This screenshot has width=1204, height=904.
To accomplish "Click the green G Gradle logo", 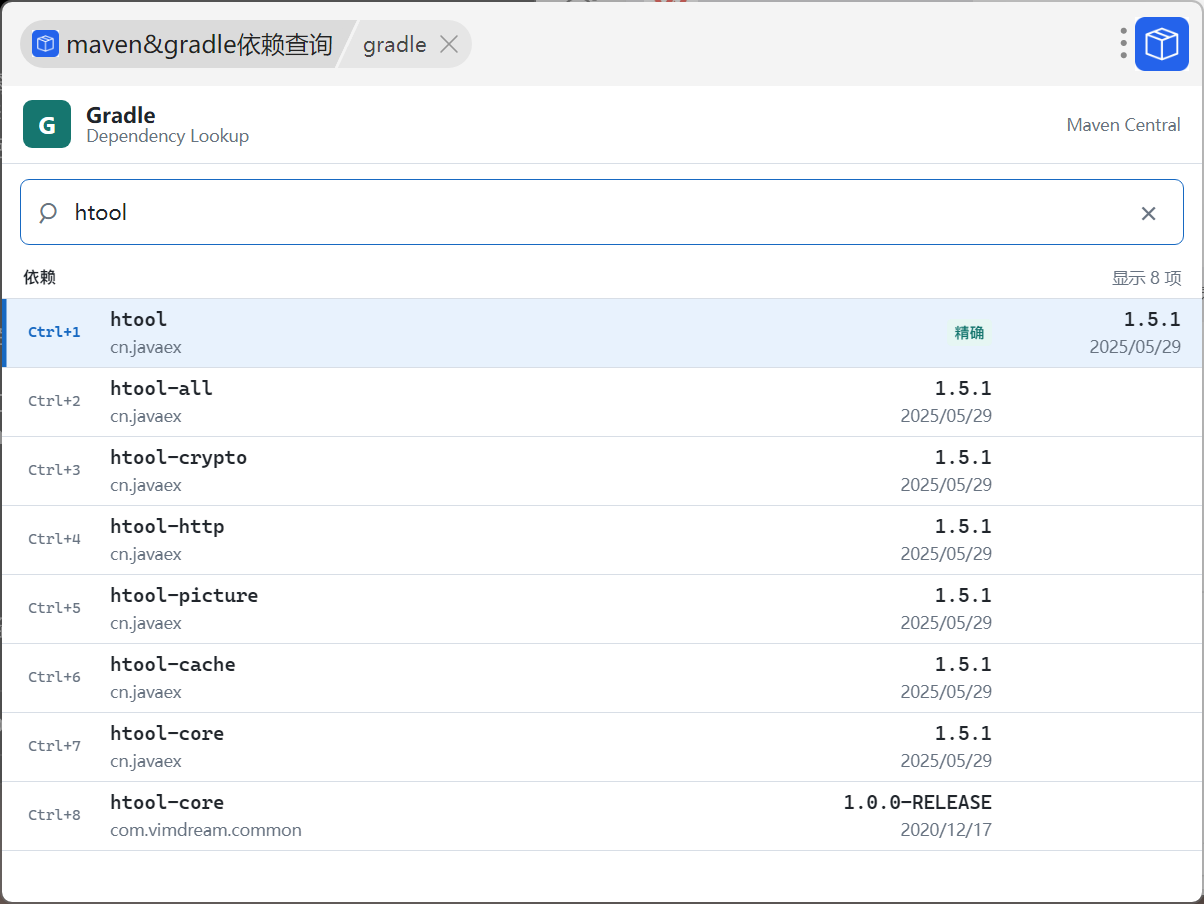I will (x=47, y=124).
